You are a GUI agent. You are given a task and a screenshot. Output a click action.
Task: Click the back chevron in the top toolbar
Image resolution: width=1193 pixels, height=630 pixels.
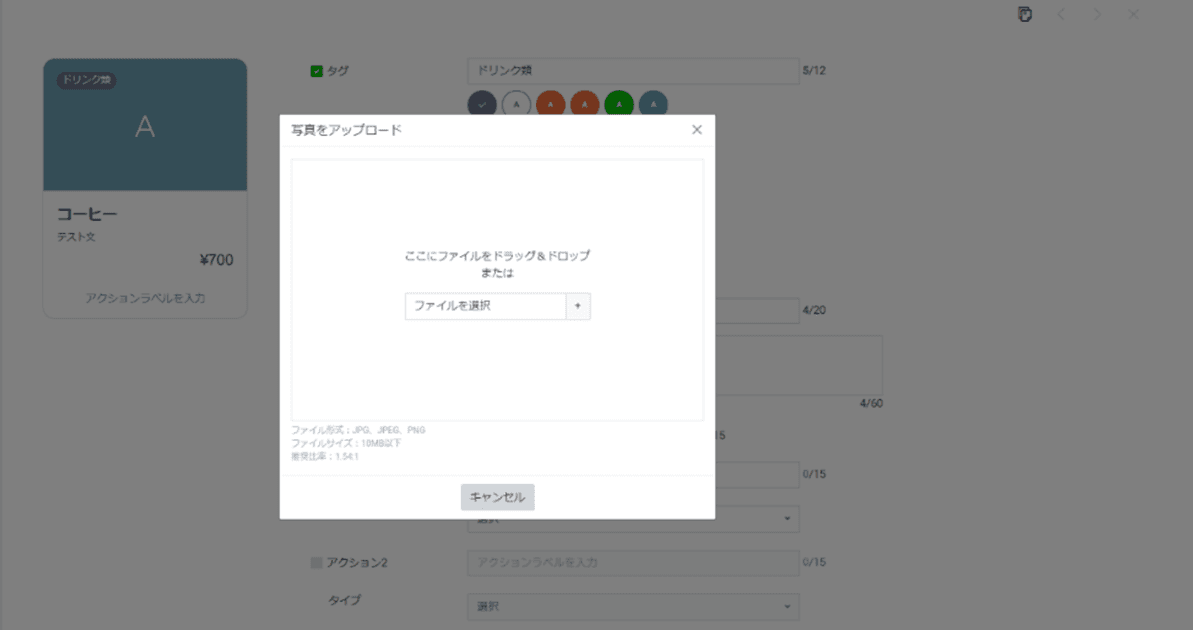point(1060,14)
